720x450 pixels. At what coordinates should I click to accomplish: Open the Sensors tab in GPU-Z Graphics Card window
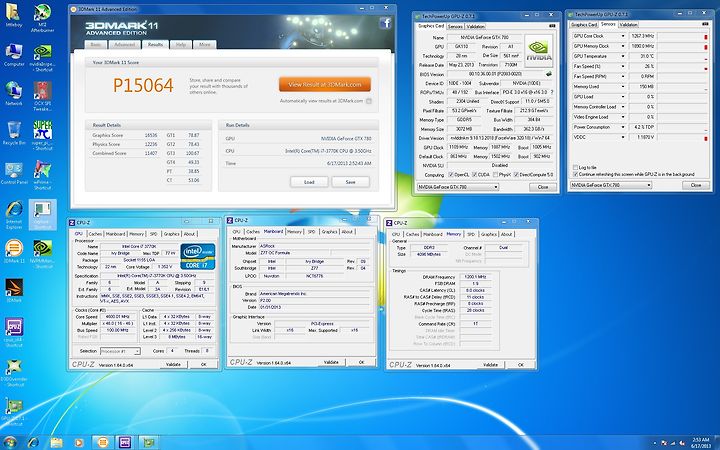point(455,27)
